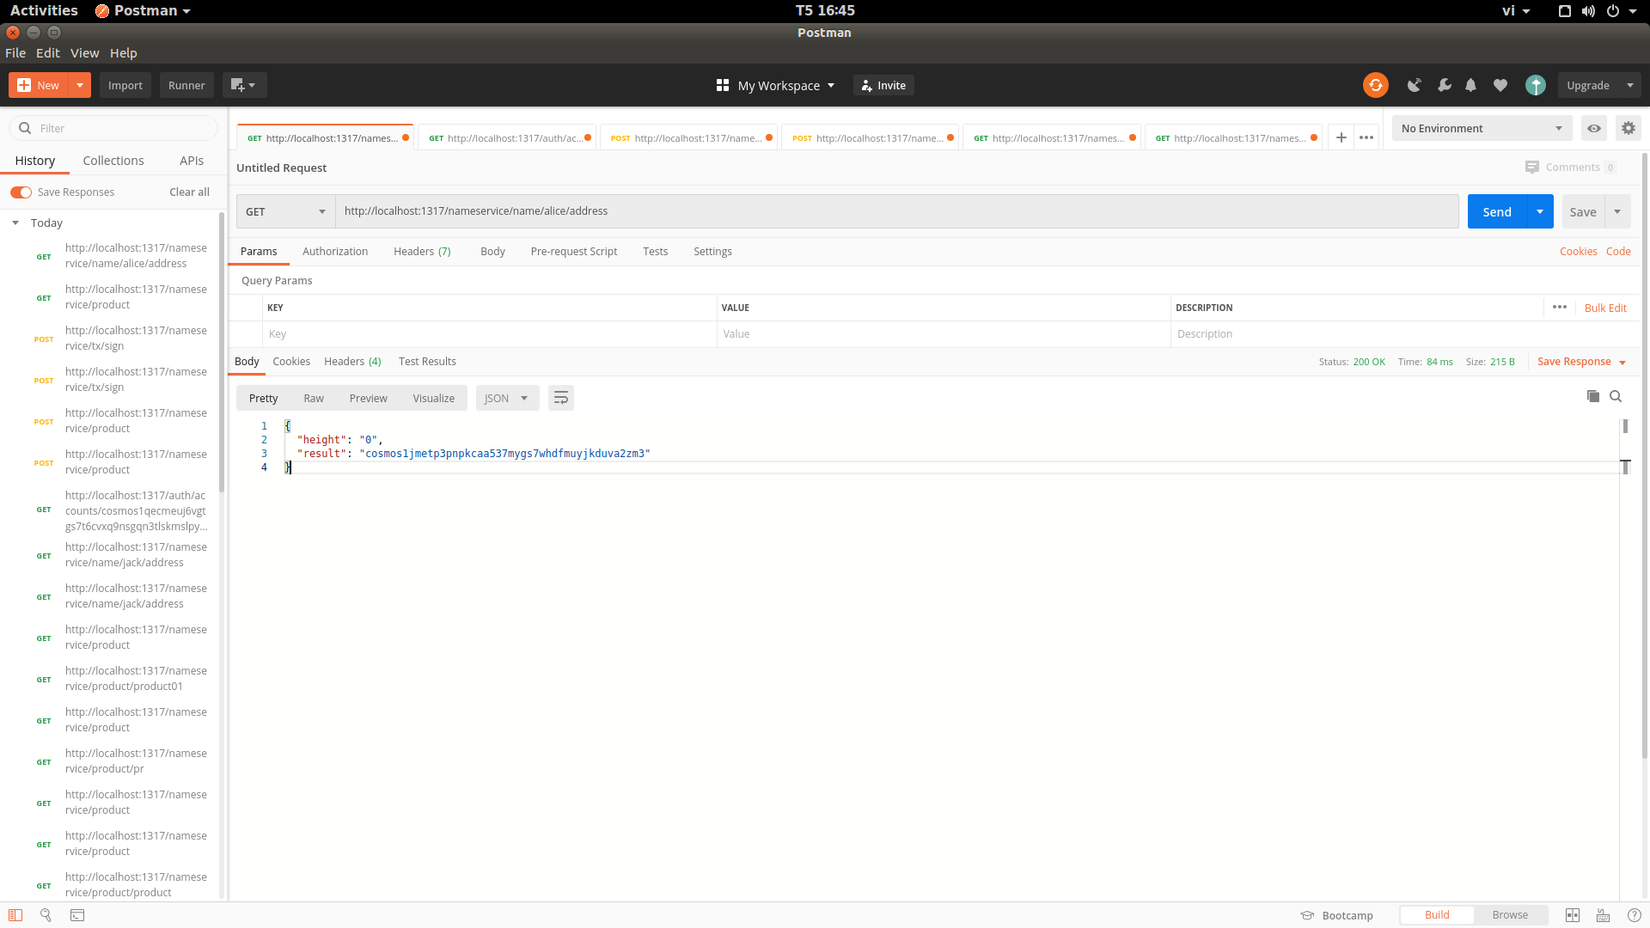
Task: Click the request URL field
Action: pos(897,211)
